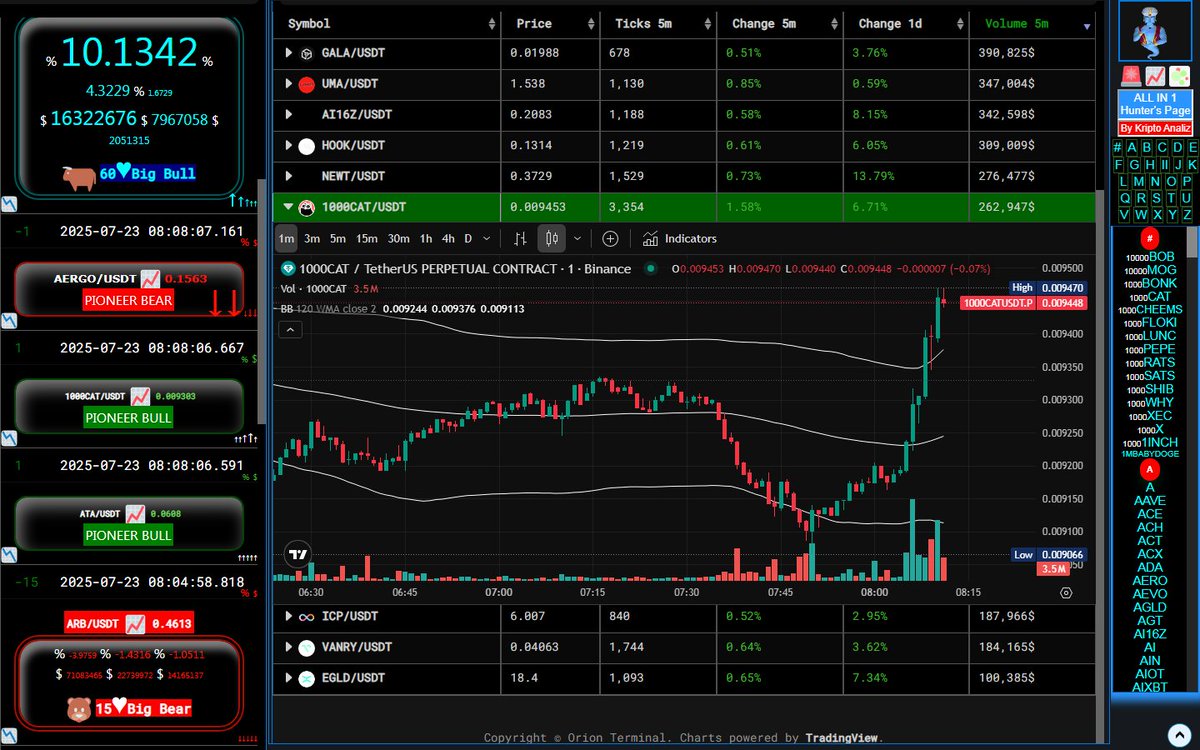Screen dimensions: 1200x750
Task: Open the timeframe dropdown arrow after D
Action: point(487,239)
